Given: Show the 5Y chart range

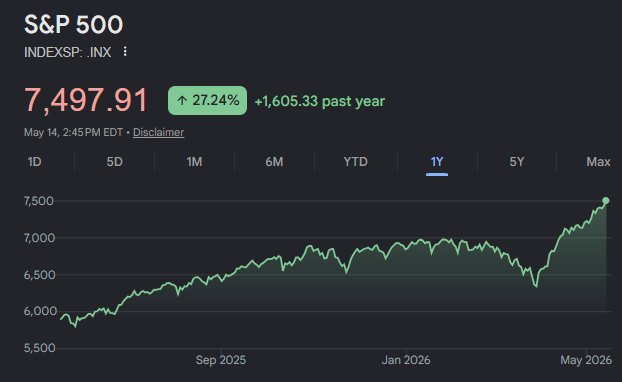Looking at the screenshot, I should point(516,162).
